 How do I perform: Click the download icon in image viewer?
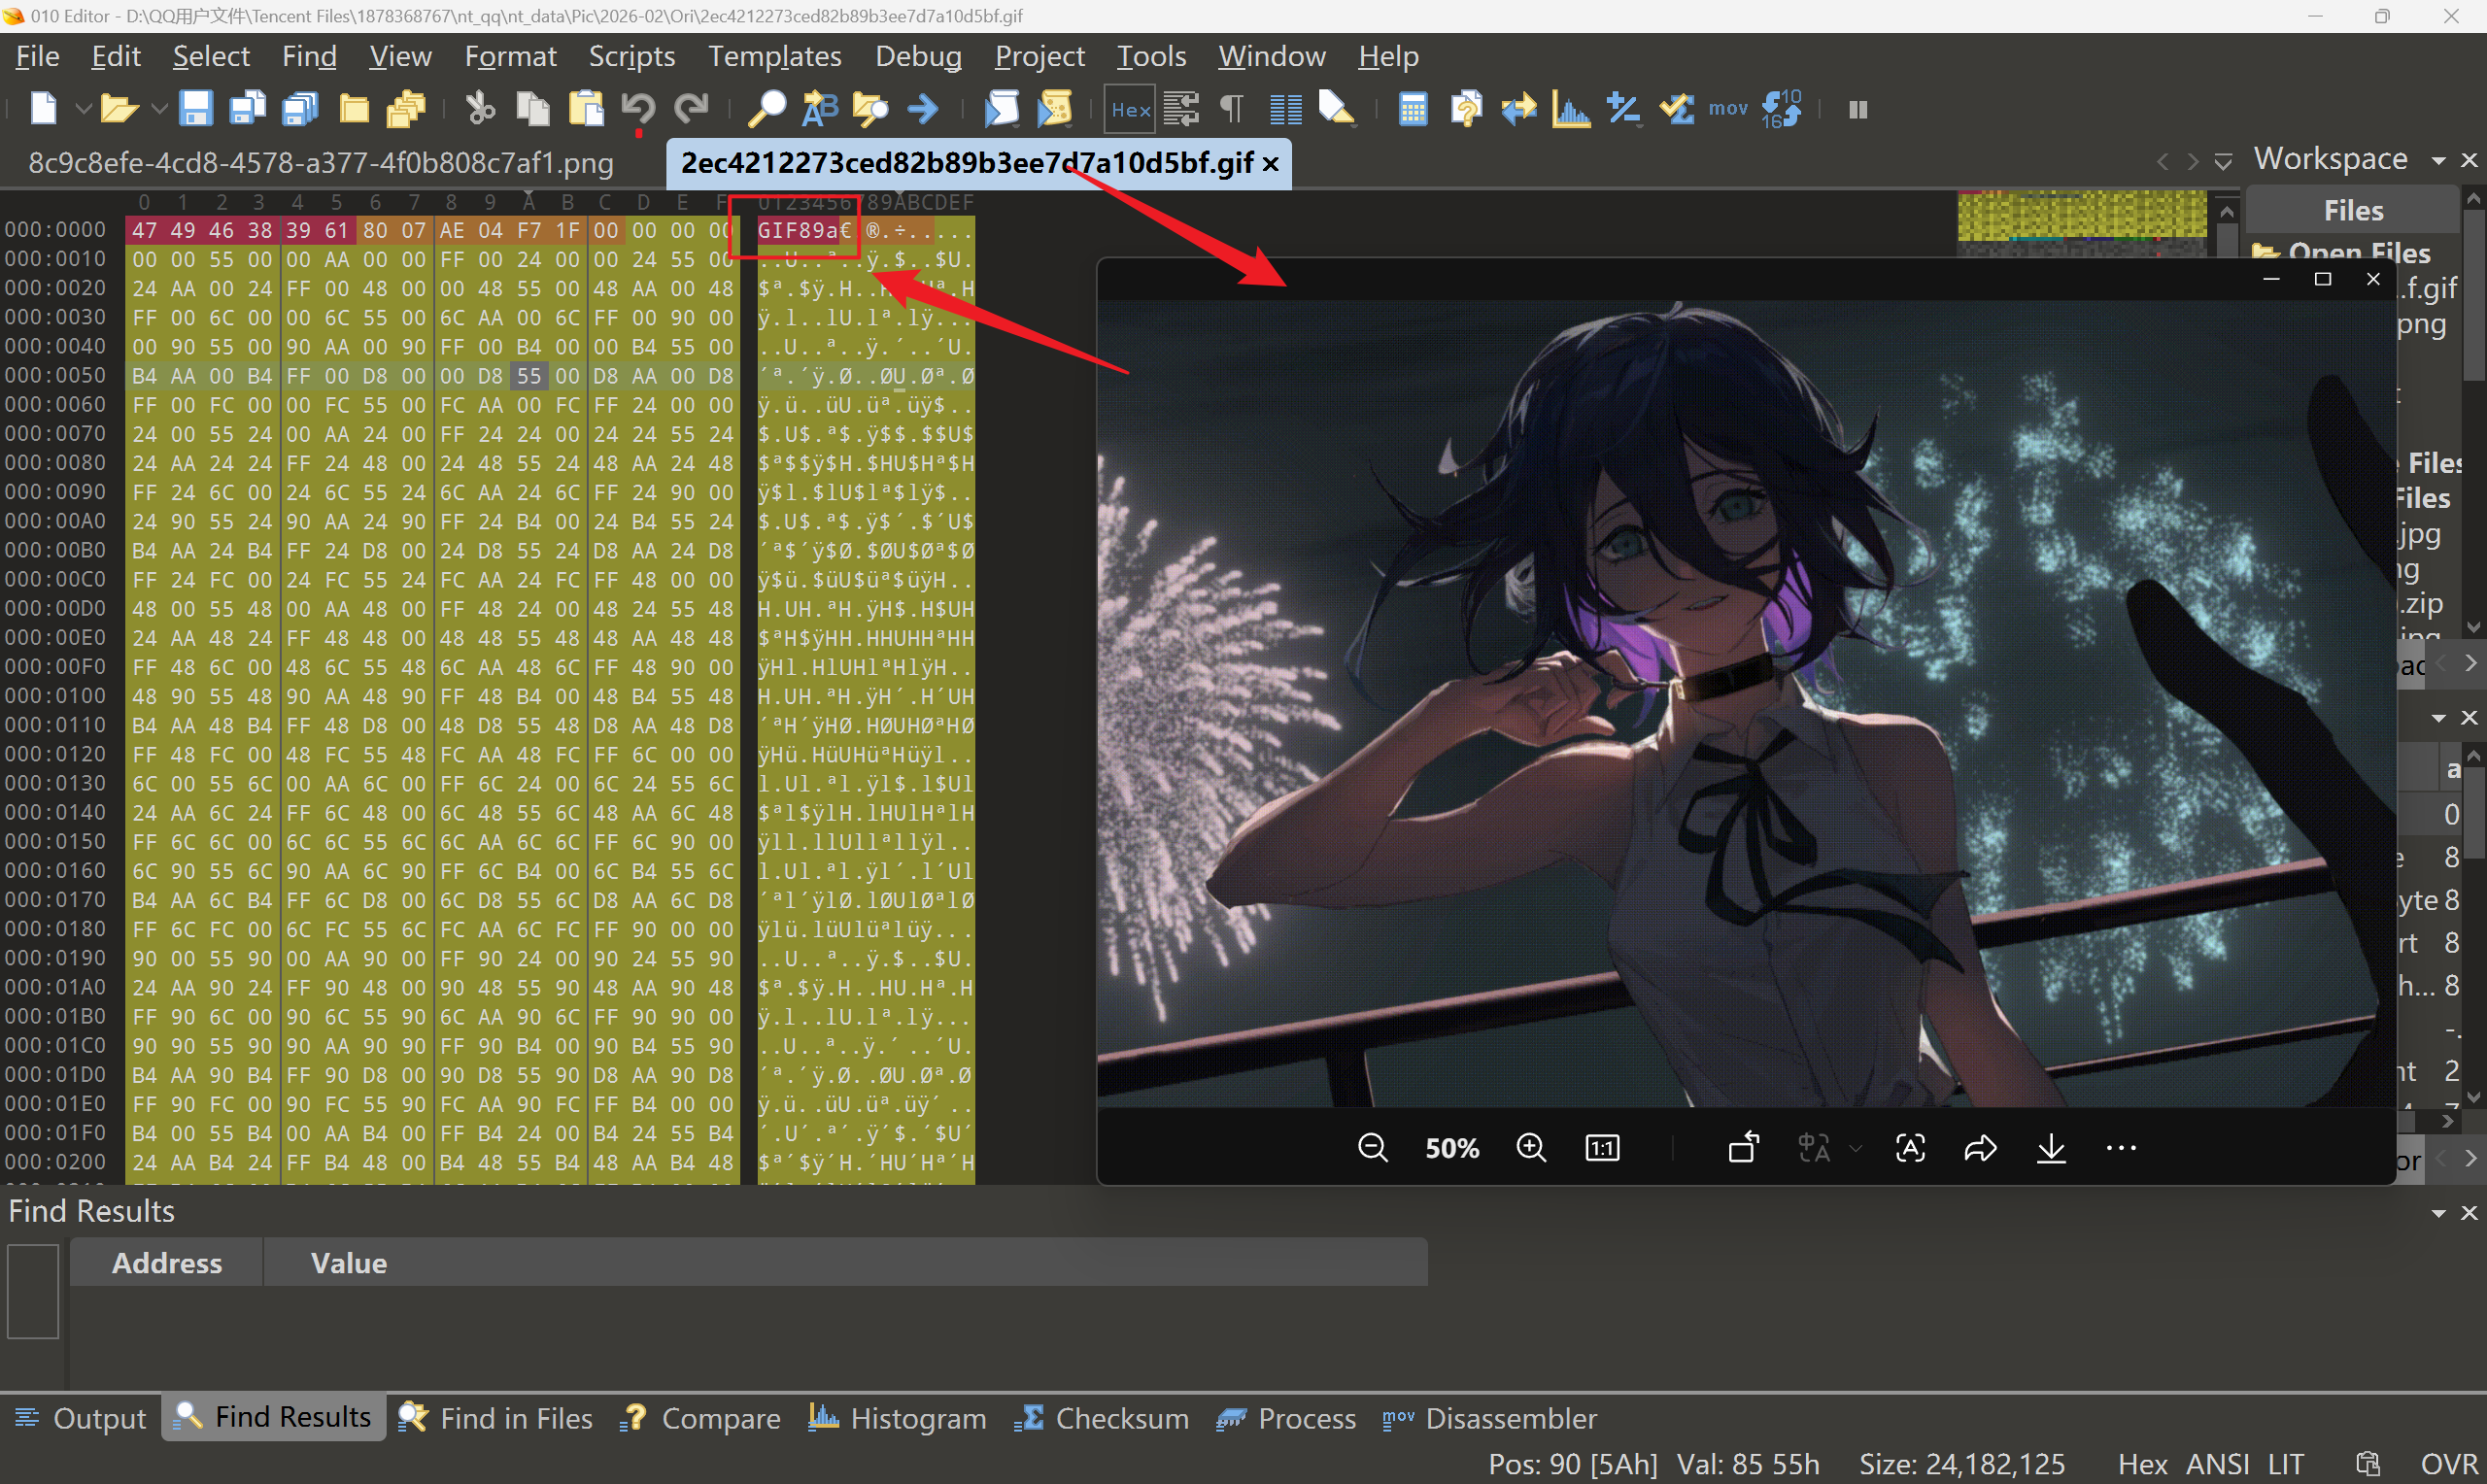(2051, 1148)
